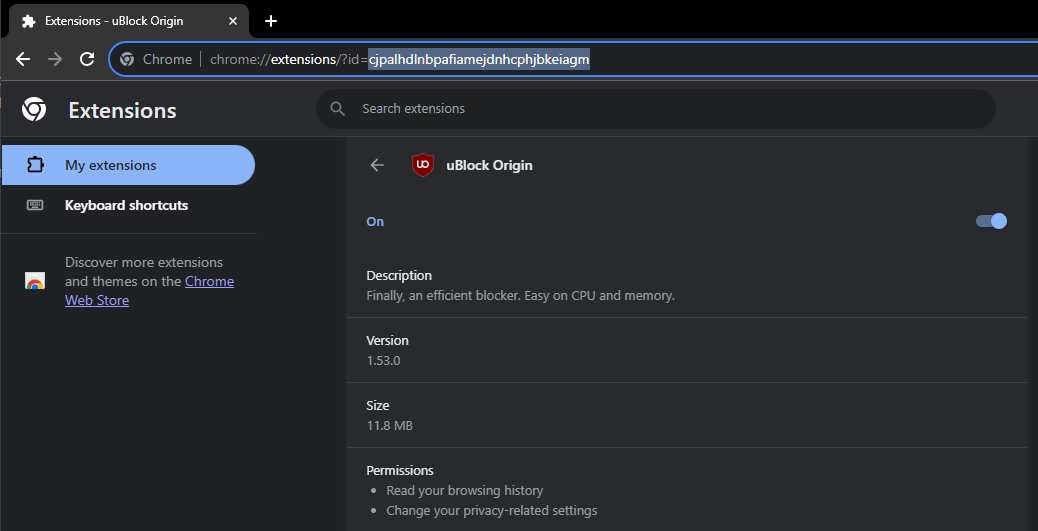This screenshot has height=531, width=1038.
Task: Focus the Search extensions field
Action: click(655, 109)
